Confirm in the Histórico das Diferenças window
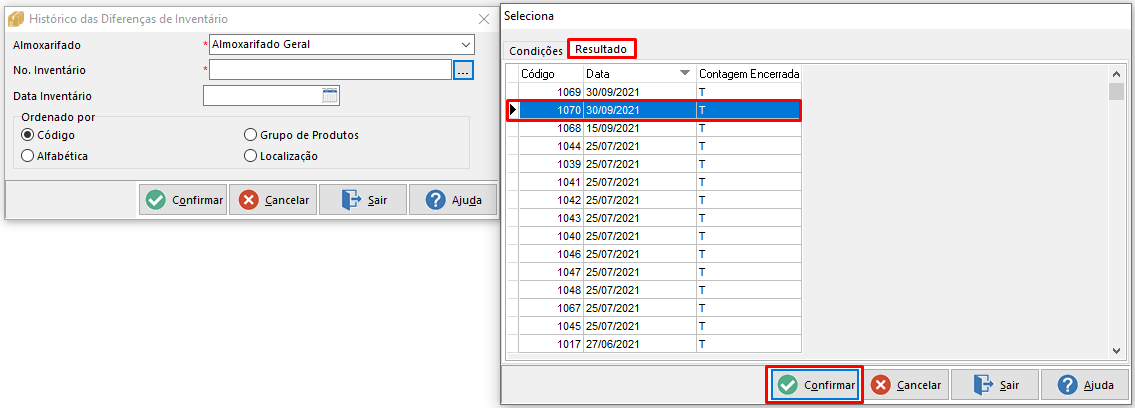The height and width of the screenshot is (408, 1135). 183,200
